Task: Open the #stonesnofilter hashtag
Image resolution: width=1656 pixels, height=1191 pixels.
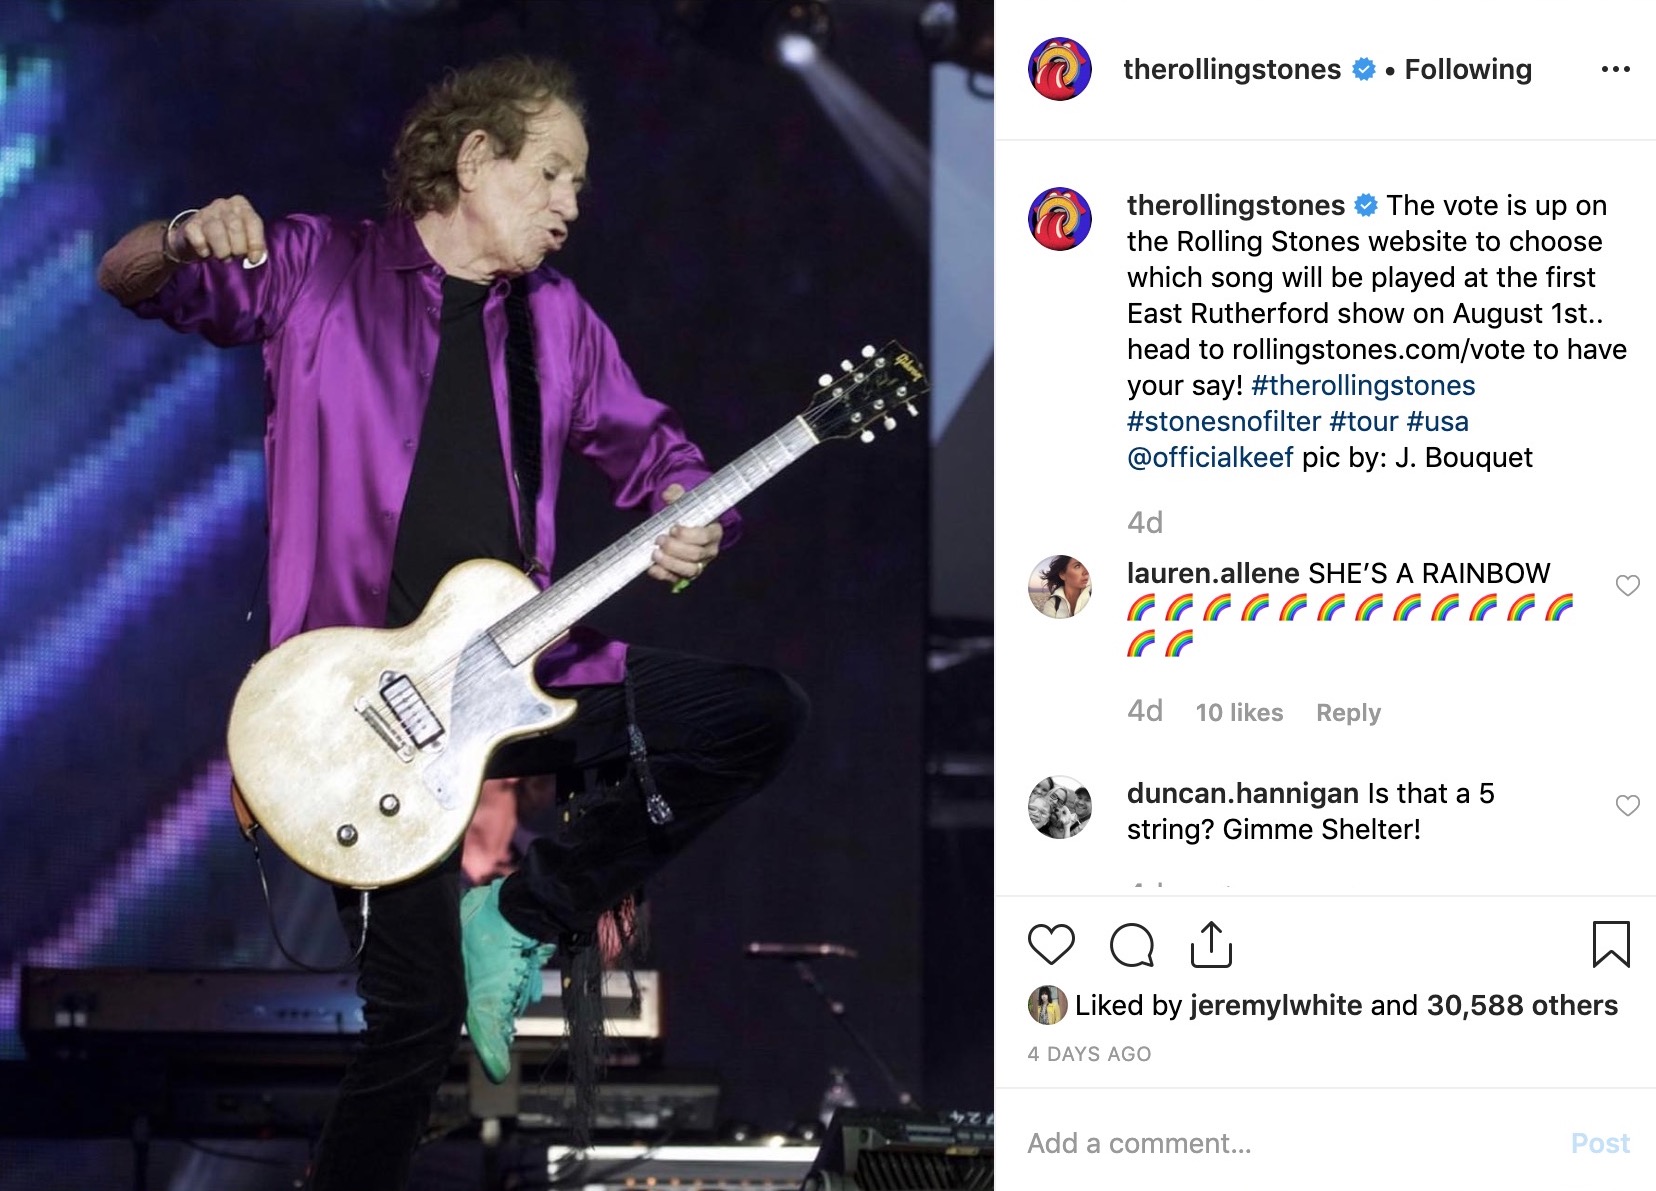Action: [x=1223, y=421]
